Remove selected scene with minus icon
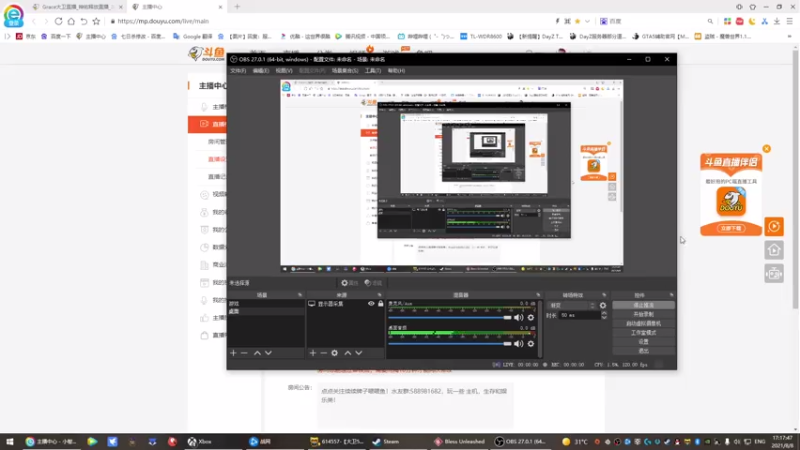Viewport: 800px width, 450px height. click(244, 353)
